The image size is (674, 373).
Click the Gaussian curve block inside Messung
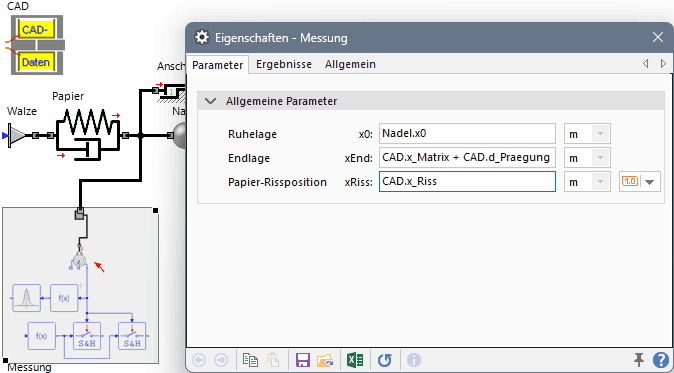(27, 298)
